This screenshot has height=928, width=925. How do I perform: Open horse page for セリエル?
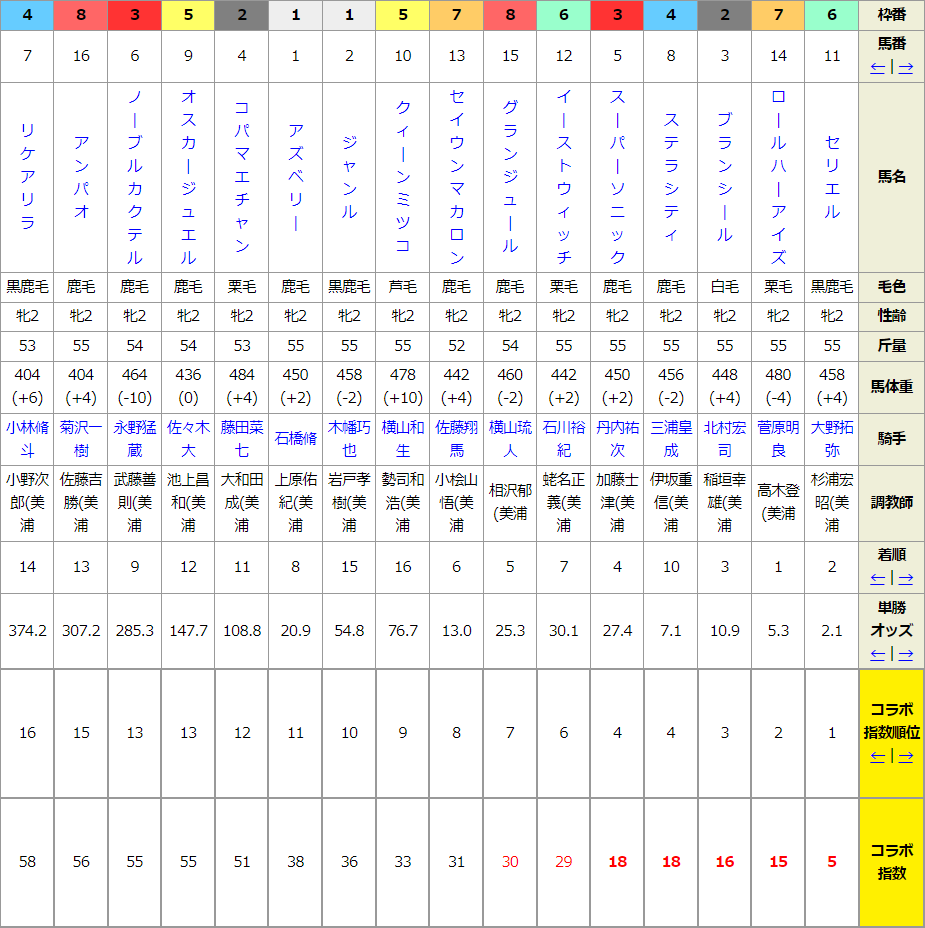click(x=832, y=176)
